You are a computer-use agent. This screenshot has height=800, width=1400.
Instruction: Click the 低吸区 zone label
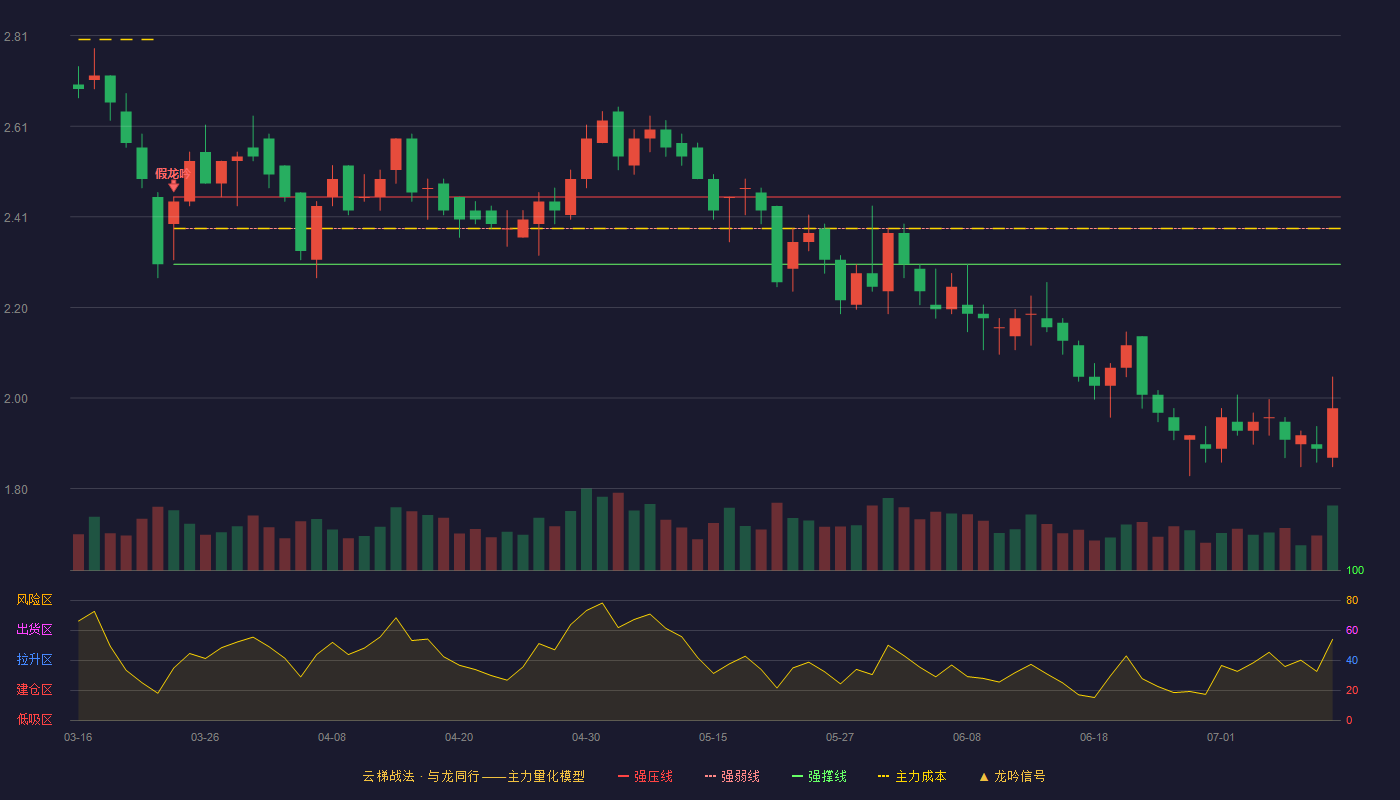pyautogui.click(x=34, y=719)
